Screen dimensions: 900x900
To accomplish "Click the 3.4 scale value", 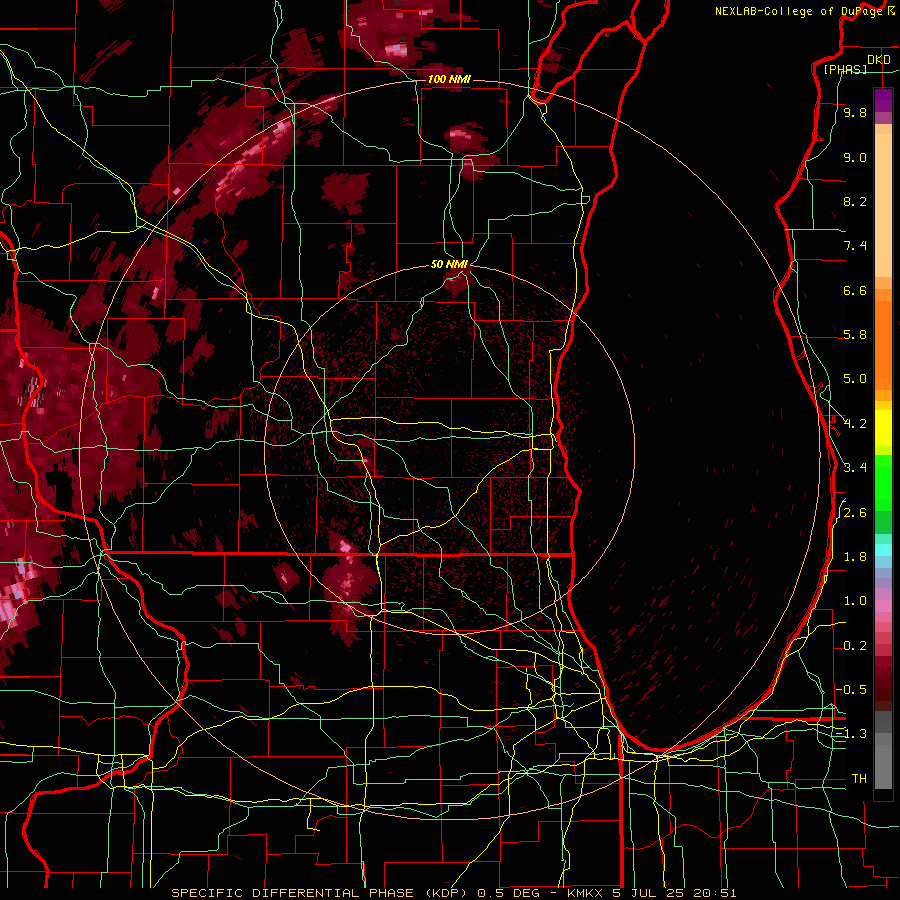I will (x=855, y=468).
